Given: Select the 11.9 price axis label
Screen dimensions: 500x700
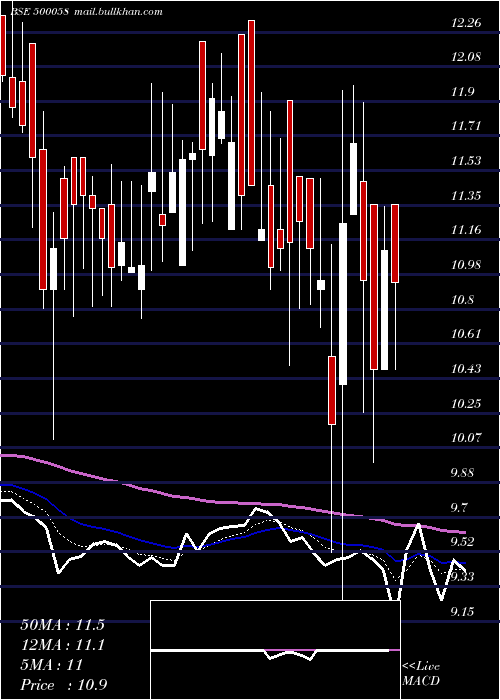Looking at the screenshot, I should point(462,92).
